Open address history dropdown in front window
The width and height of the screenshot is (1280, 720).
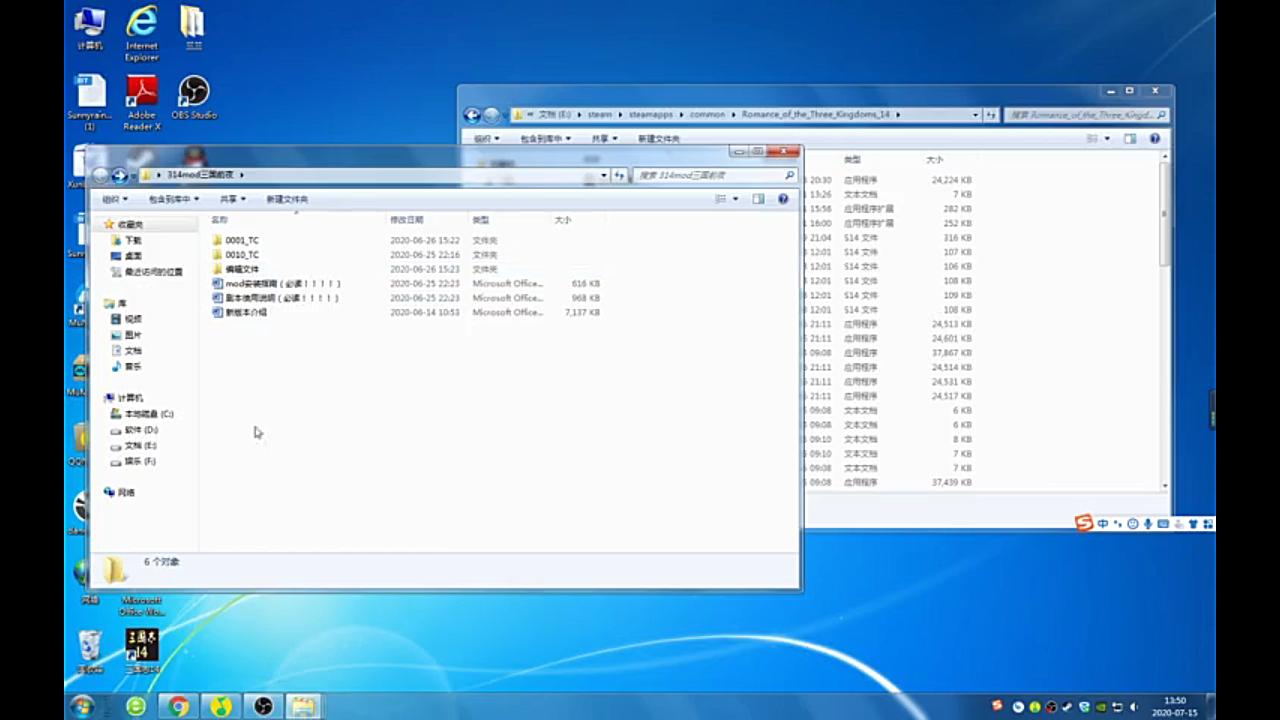603,175
